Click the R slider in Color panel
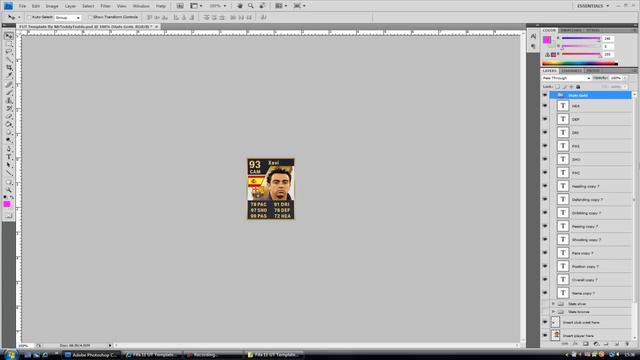 tap(581, 38)
